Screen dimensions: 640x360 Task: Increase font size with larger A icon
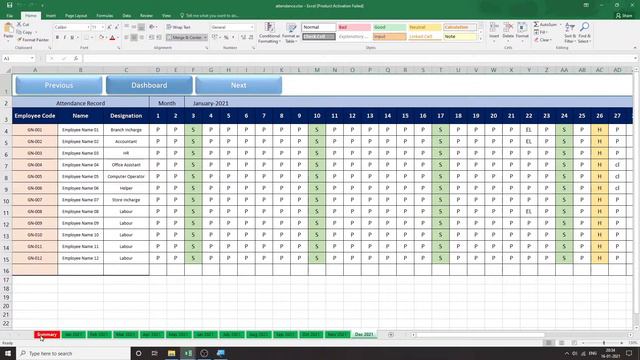[x=109, y=27]
